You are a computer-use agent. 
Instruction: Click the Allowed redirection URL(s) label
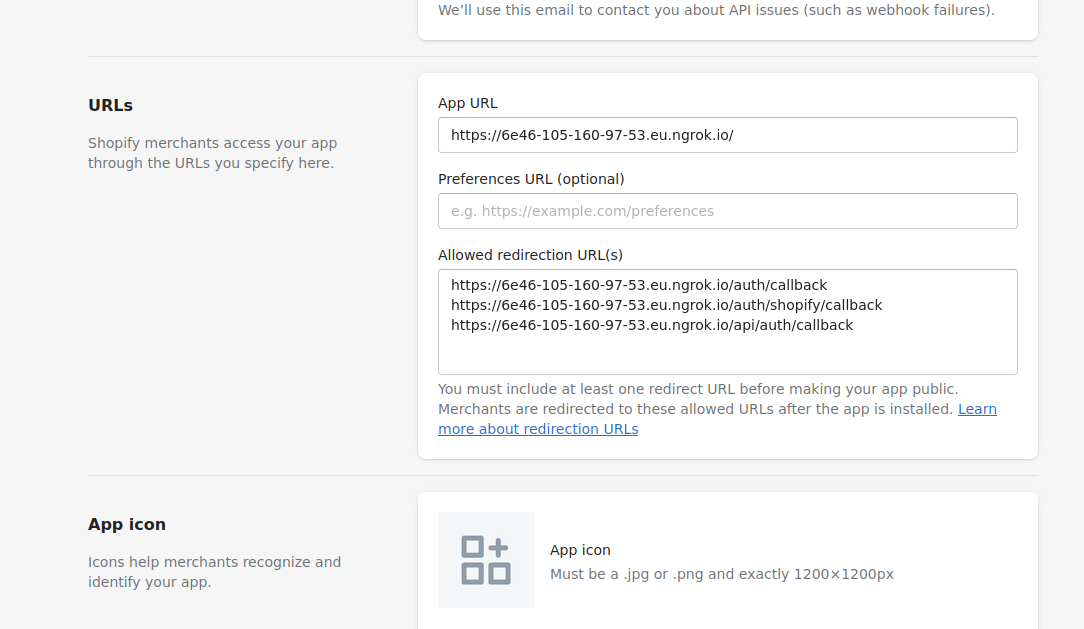[530, 255]
